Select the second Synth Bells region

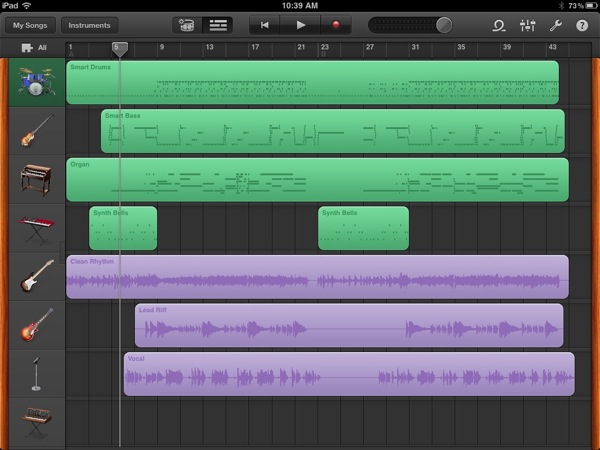coord(363,228)
